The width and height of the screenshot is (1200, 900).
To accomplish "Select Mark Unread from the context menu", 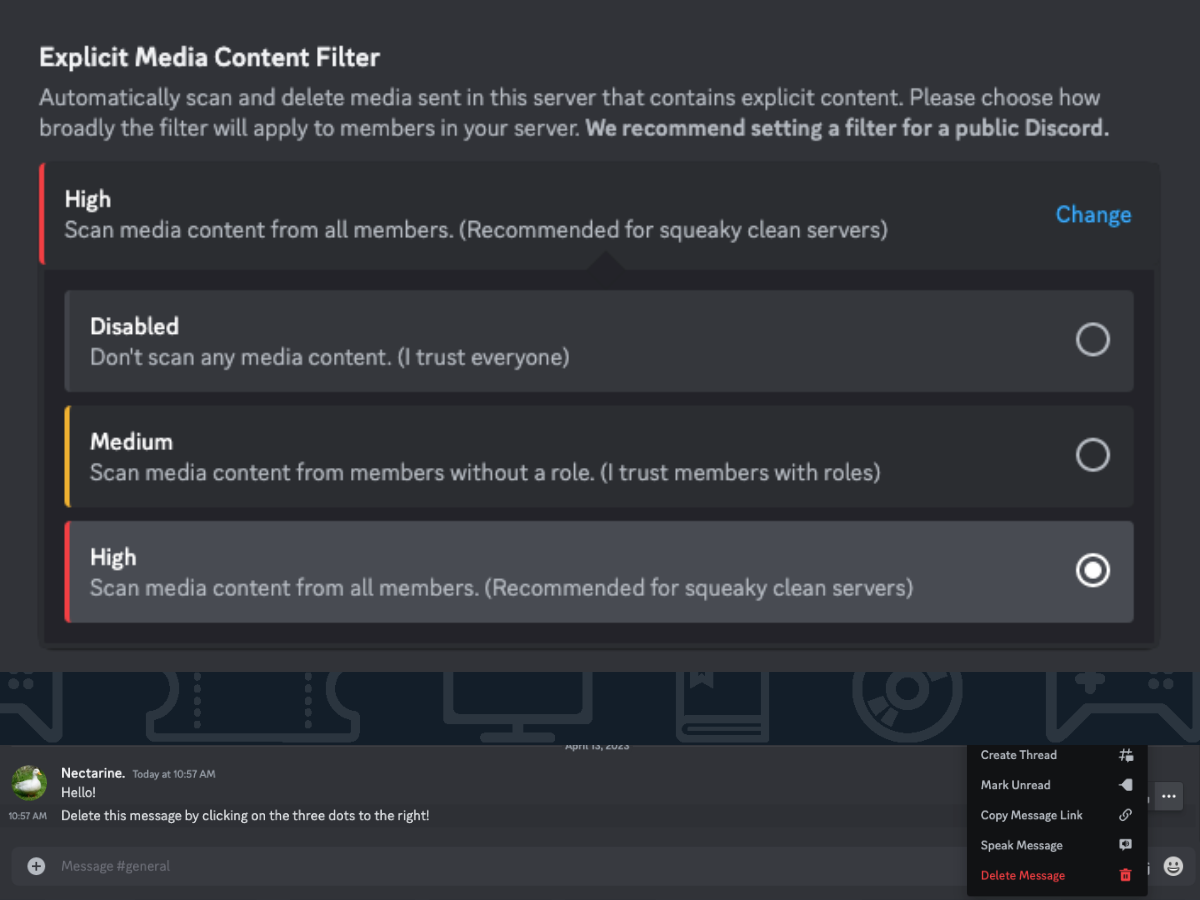I will pos(1015,785).
